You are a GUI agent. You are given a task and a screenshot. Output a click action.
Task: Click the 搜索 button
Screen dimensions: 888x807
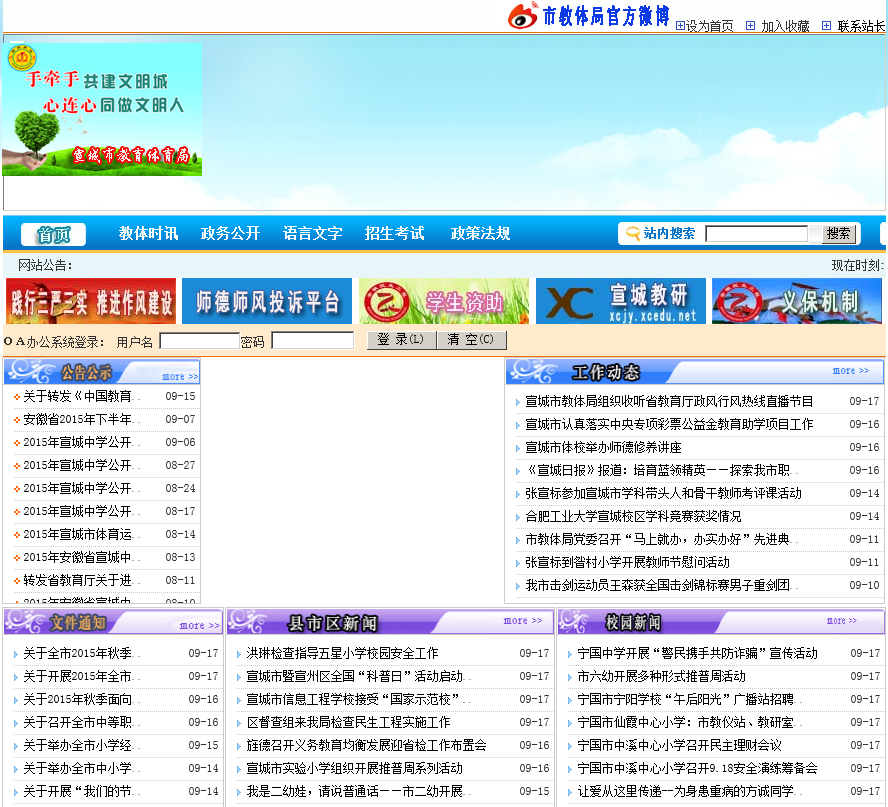tap(838, 233)
